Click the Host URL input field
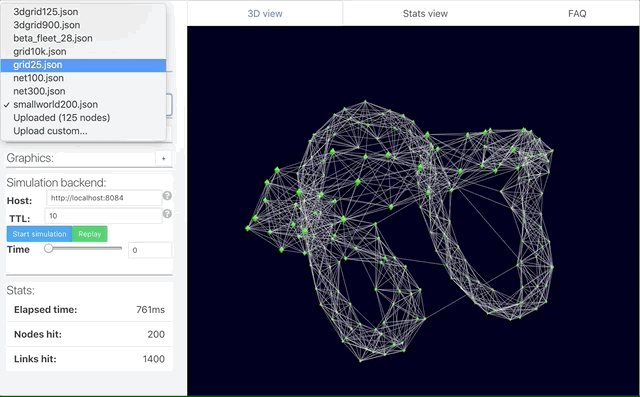The width and height of the screenshot is (640, 397). point(104,198)
